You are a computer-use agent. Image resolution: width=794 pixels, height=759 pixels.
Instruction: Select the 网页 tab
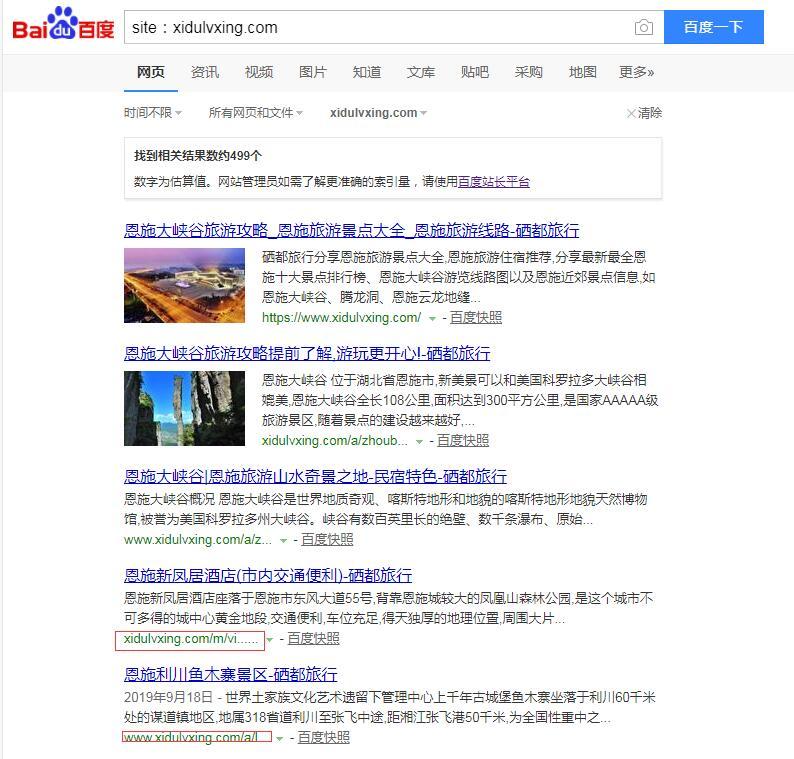point(151,72)
